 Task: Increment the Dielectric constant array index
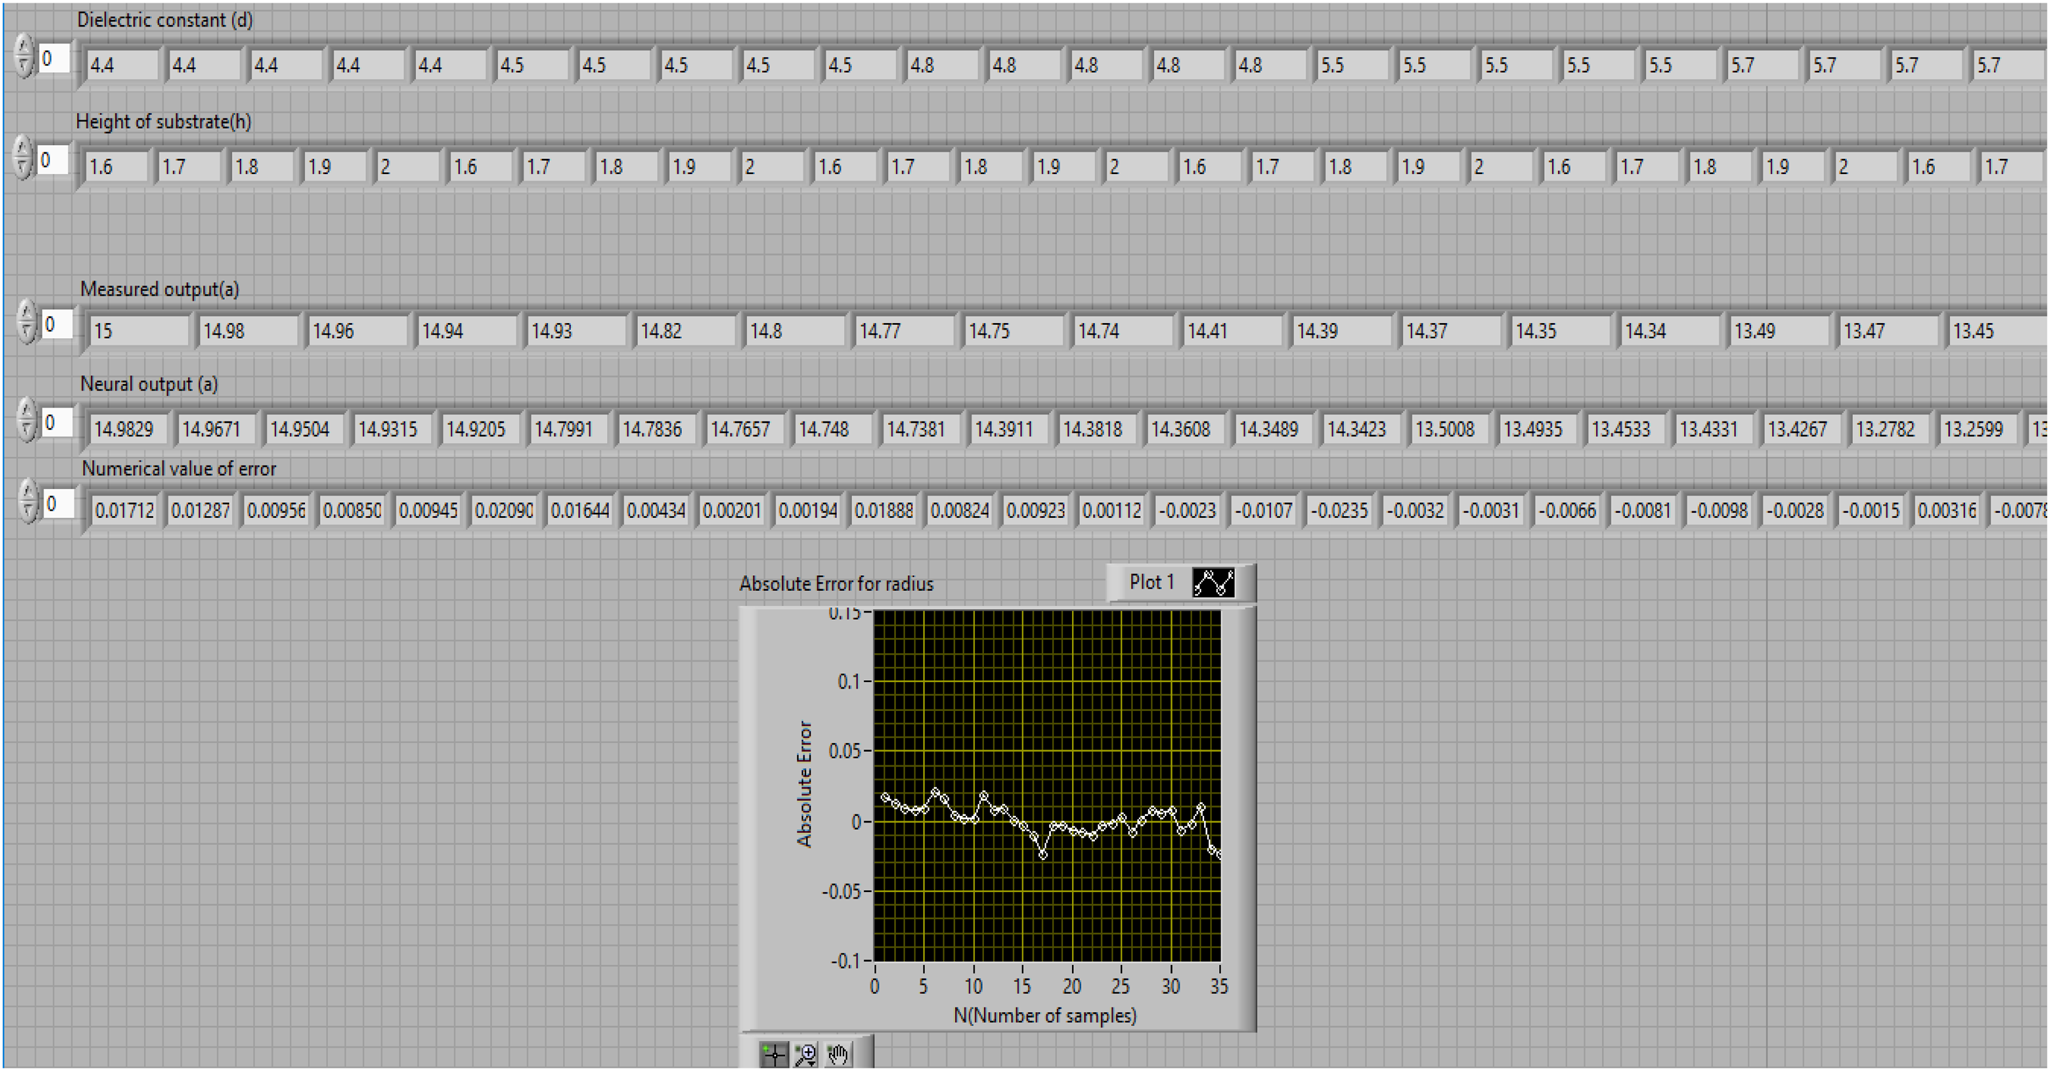pyautogui.click(x=24, y=48)
